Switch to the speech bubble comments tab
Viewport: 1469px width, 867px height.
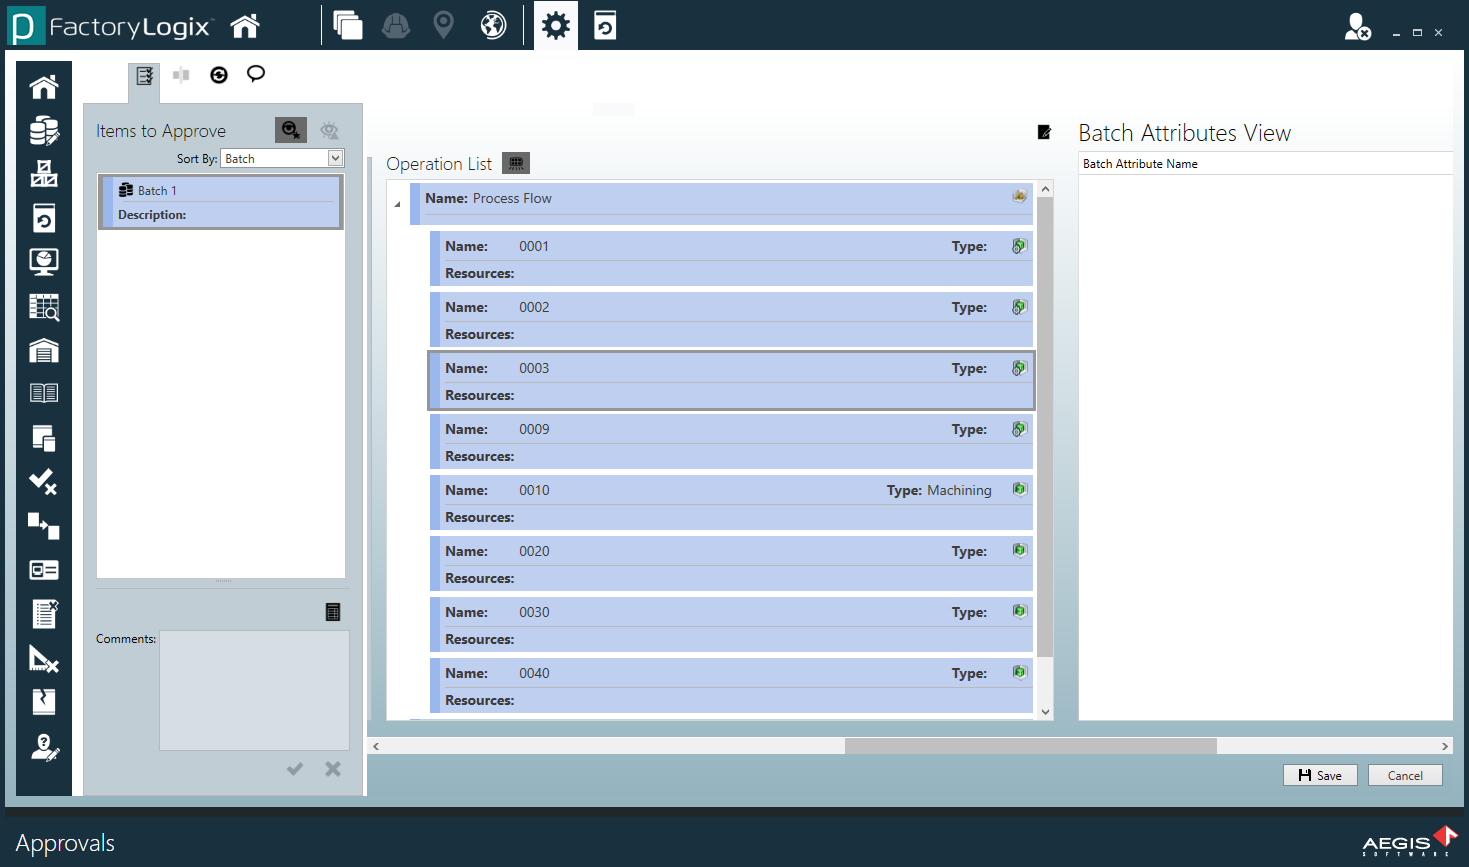coord(255,73)
